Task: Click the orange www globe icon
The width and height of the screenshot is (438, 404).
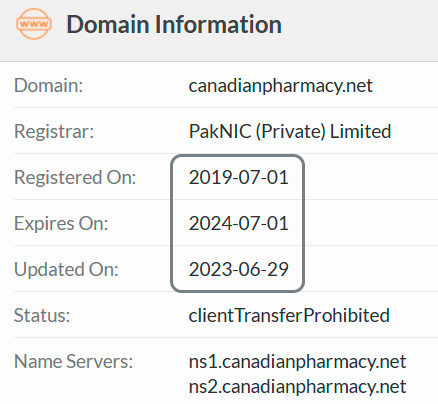Action: click(x=34, y=24)
